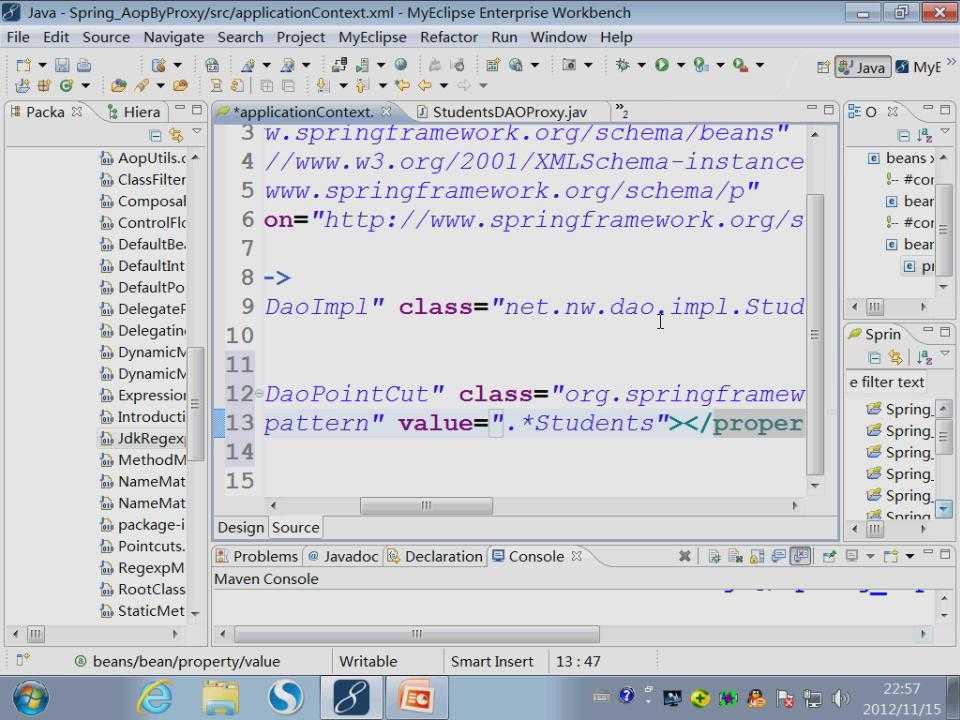Click the New Java Class green C icon
960x720 pixels.
coord(66,86)
